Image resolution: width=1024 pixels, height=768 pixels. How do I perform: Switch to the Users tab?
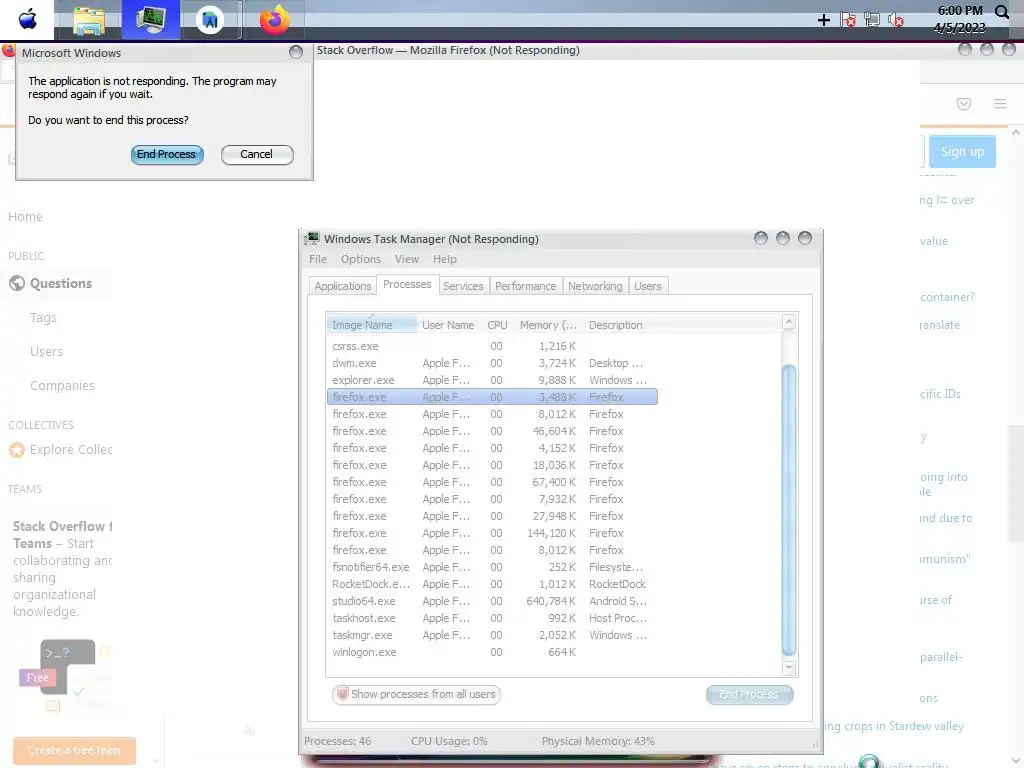click(x=648, y=286)
